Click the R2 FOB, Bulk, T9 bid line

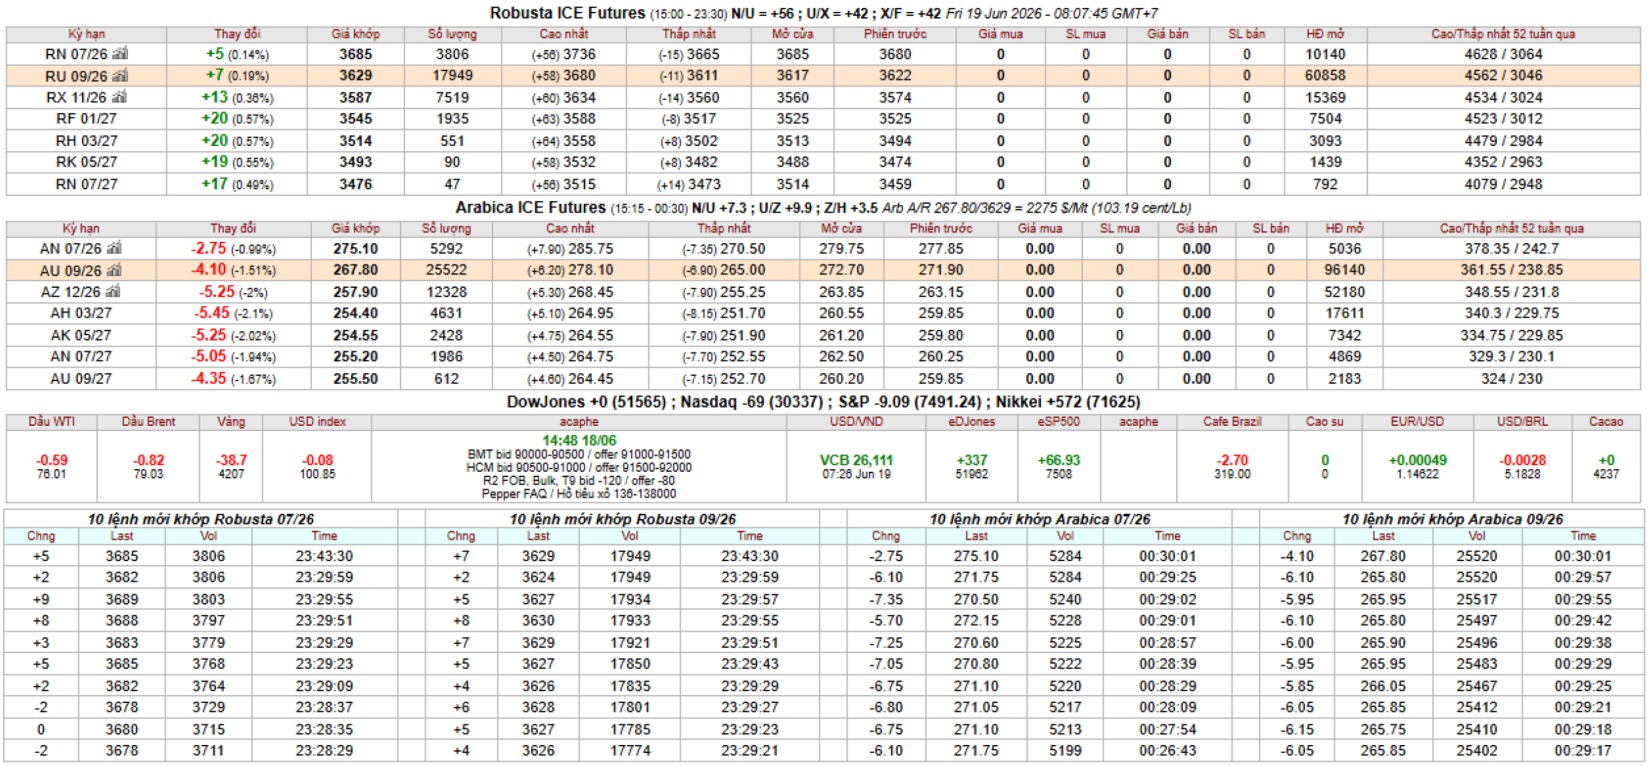[579, 481]
